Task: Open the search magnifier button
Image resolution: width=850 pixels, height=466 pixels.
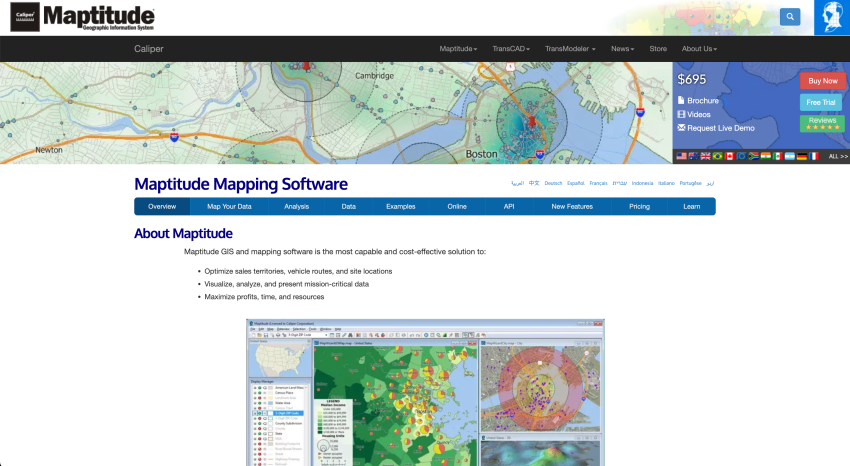Action: pyautogui.click(x=790, y=17)
